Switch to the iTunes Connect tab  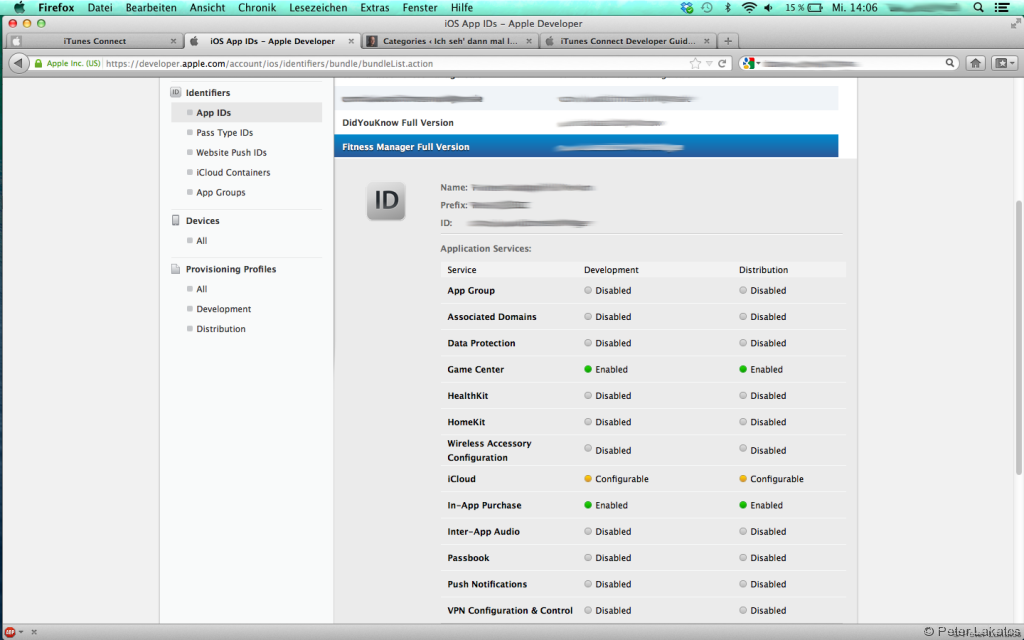95,40
